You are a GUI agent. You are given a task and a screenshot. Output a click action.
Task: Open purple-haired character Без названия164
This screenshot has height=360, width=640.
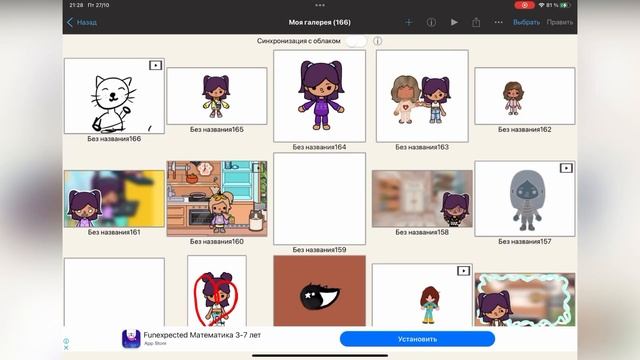click(320, 96)
